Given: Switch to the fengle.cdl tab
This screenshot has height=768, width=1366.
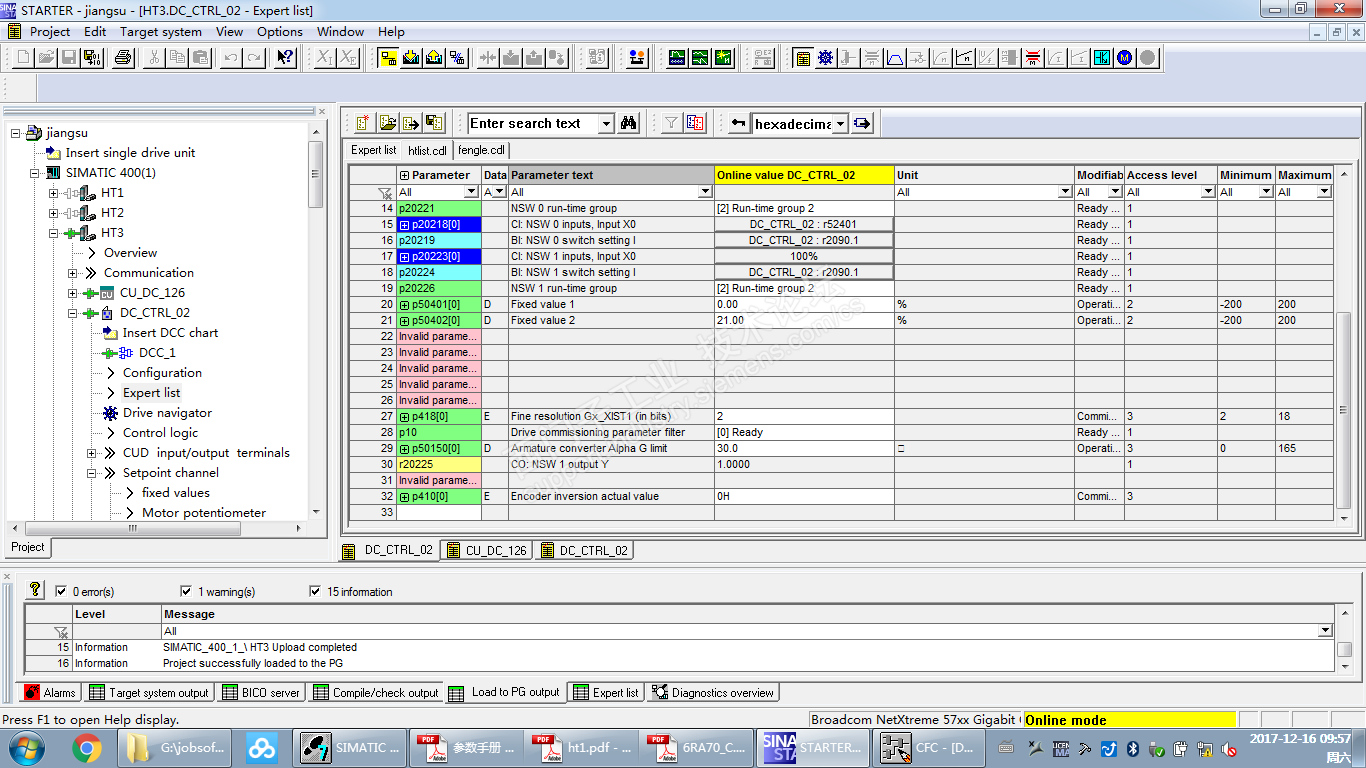Looking at the screenshot, I should (482, 150).
